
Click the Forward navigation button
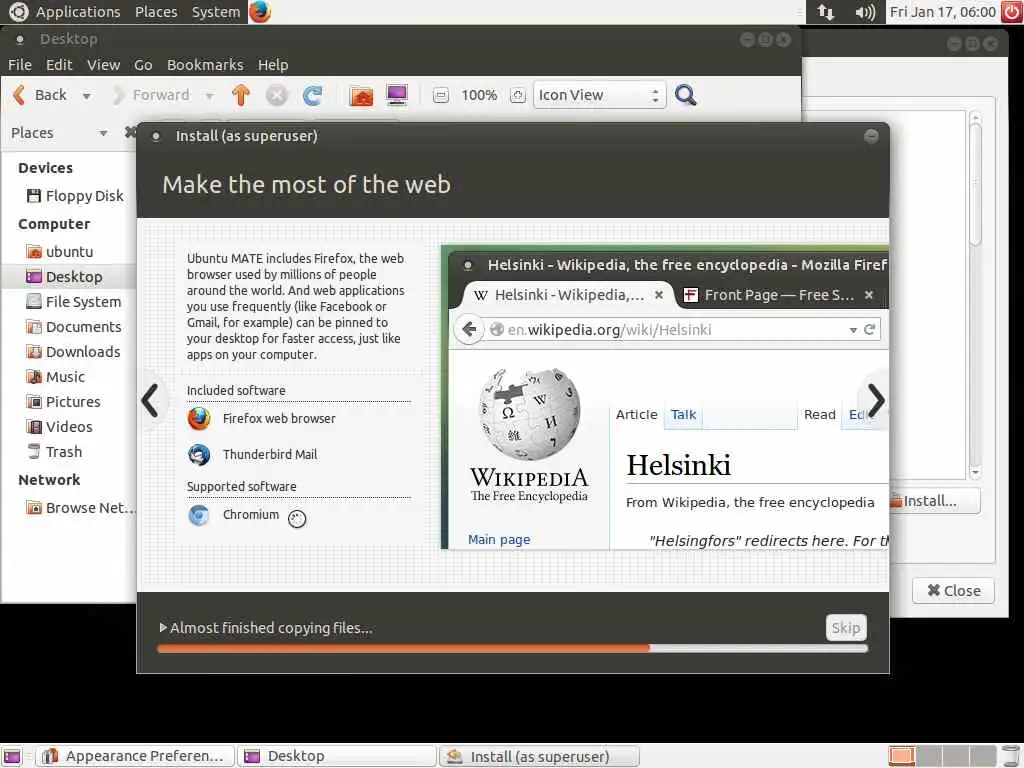(x=152, y=95)
